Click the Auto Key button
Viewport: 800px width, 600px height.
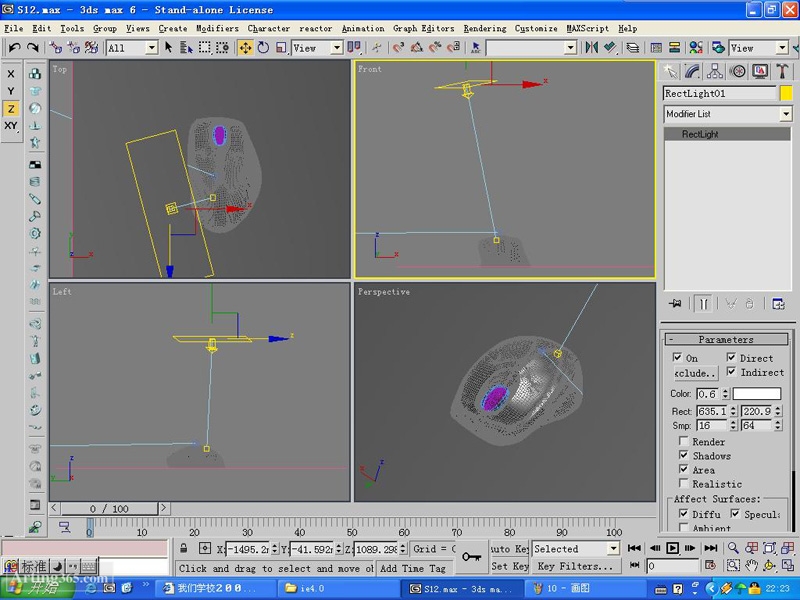[x=509, y=549]
